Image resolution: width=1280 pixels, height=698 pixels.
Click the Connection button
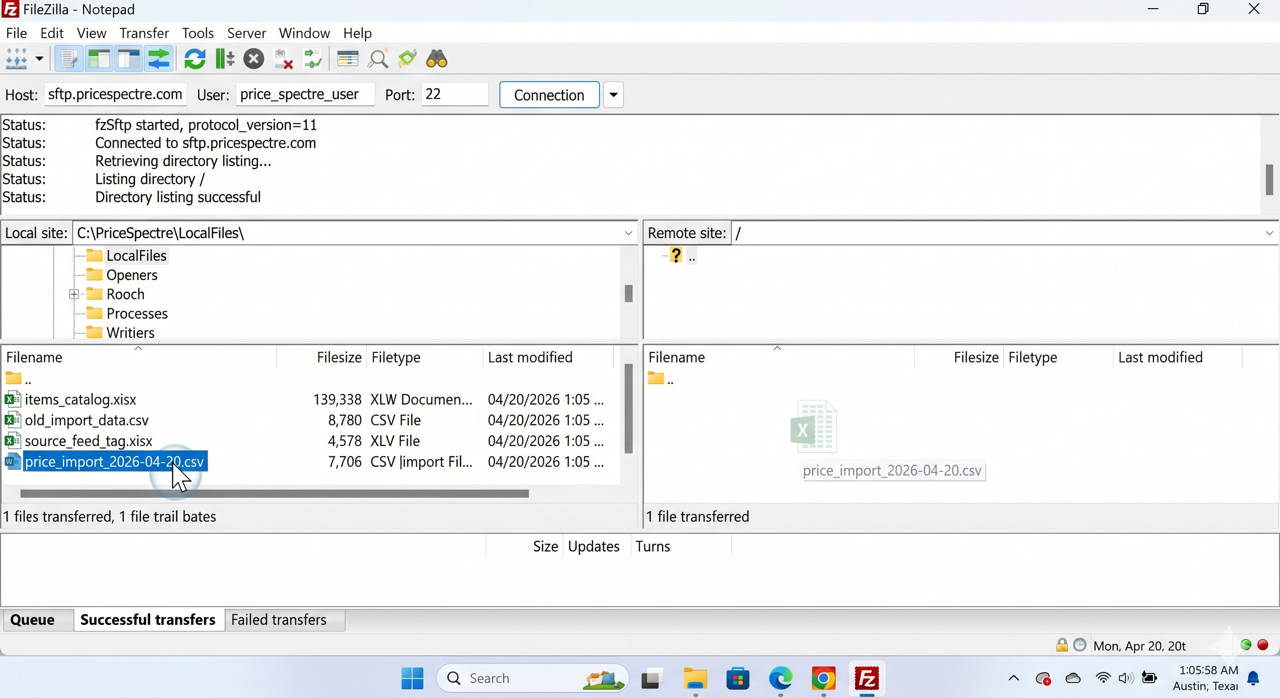coord(548,94)
